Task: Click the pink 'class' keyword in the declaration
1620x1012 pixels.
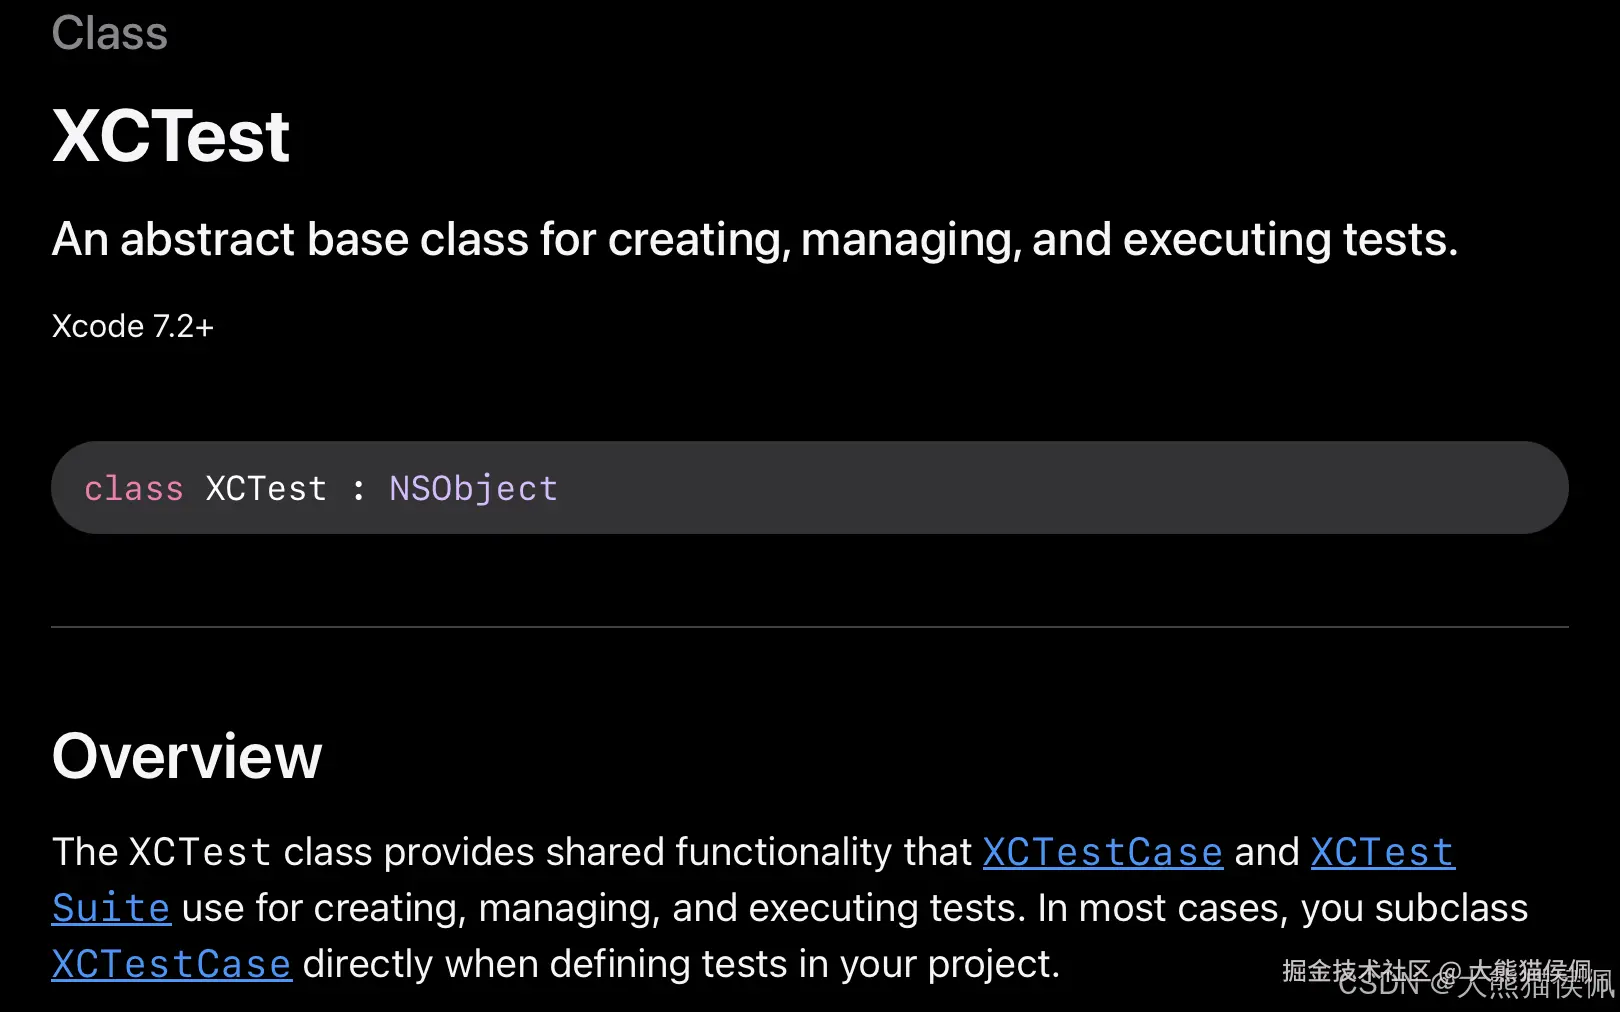Action: pyautogui.click(x=134, y=489)
